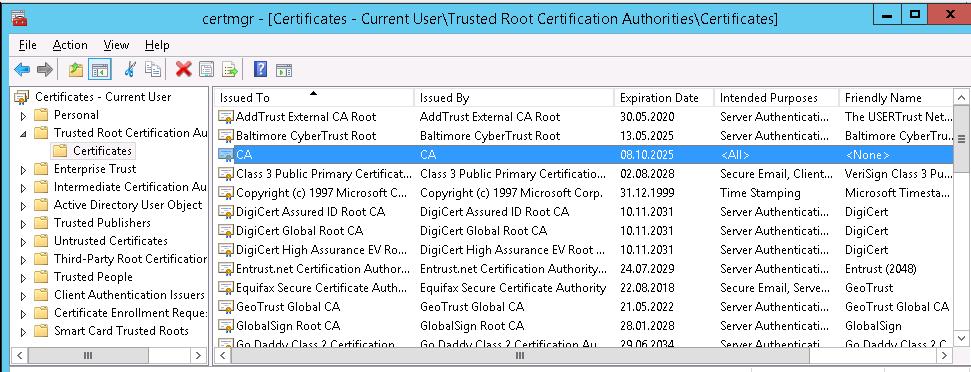Click the Baltimore CyberTrust Root certificate icon

(x=226, y=136)
